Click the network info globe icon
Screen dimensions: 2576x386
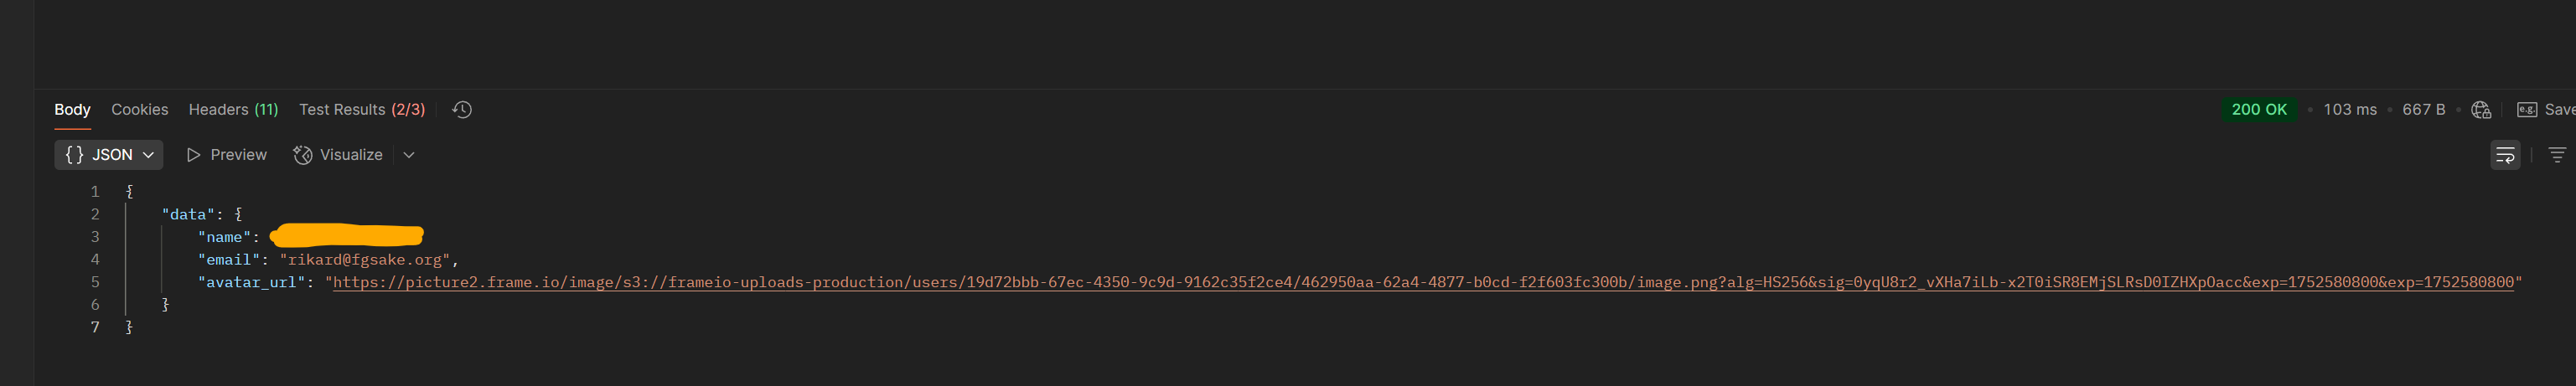coord(2481,110)
